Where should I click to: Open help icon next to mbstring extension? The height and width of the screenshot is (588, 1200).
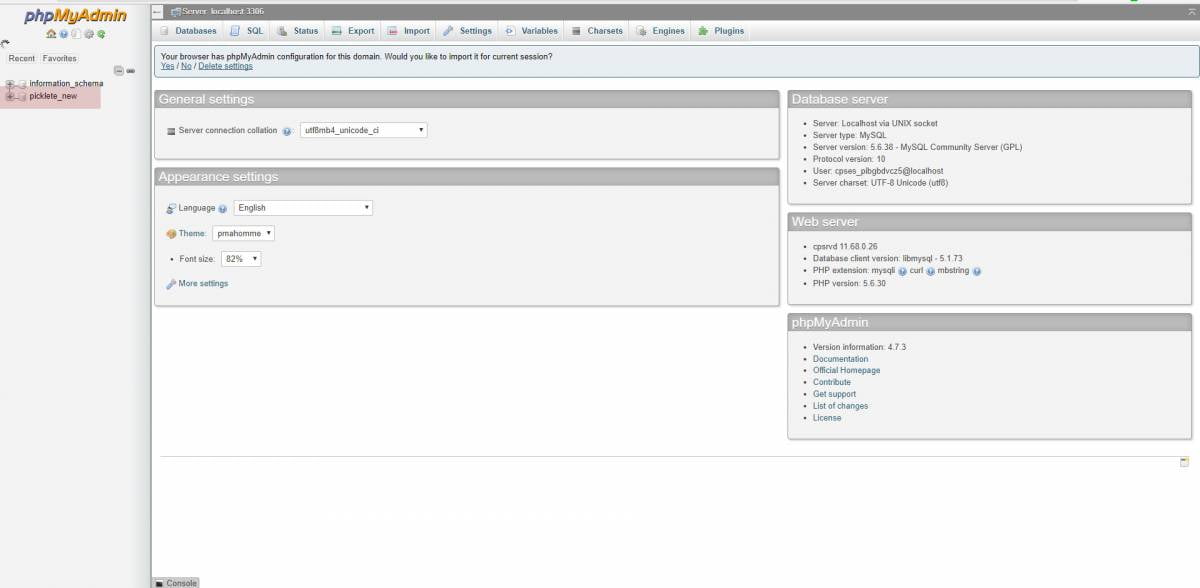click(977, 271)
